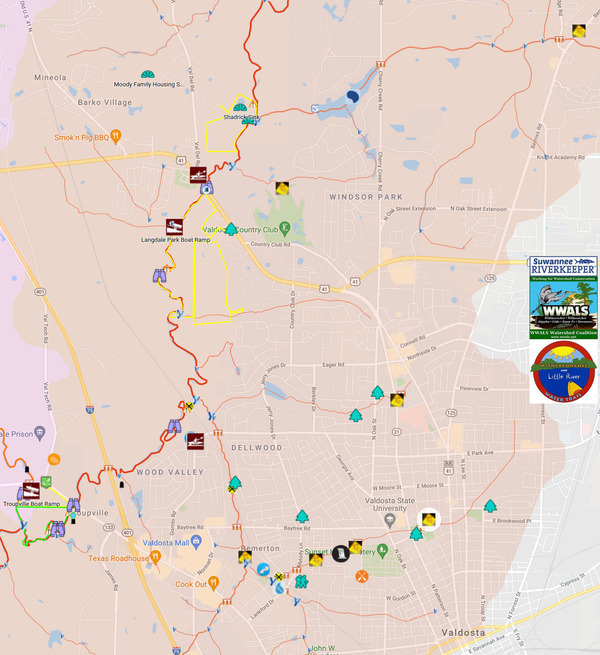Screen dimensions: 600x655
Task: Click the Cypress St label
Action: coord(572,581)
